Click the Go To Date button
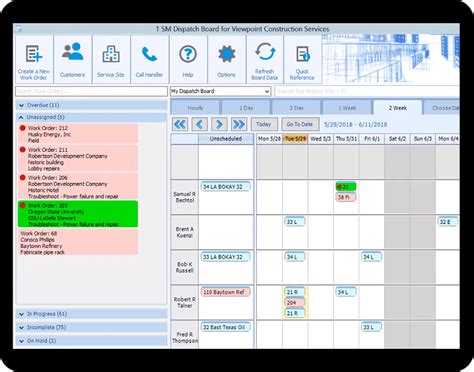 click(x=300, y=124)
